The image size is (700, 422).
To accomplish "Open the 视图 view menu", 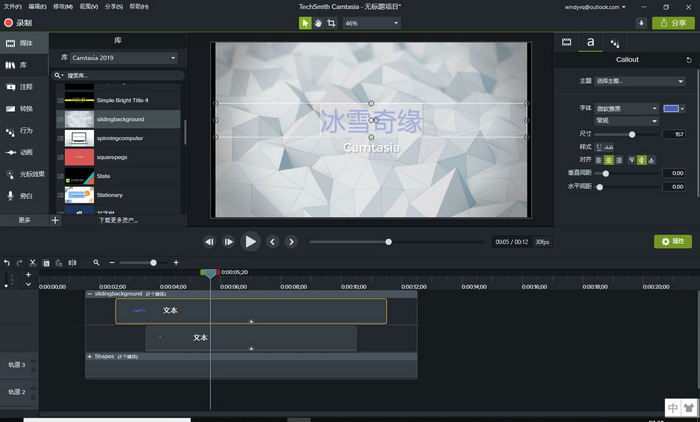I will (x=88, y=7).
